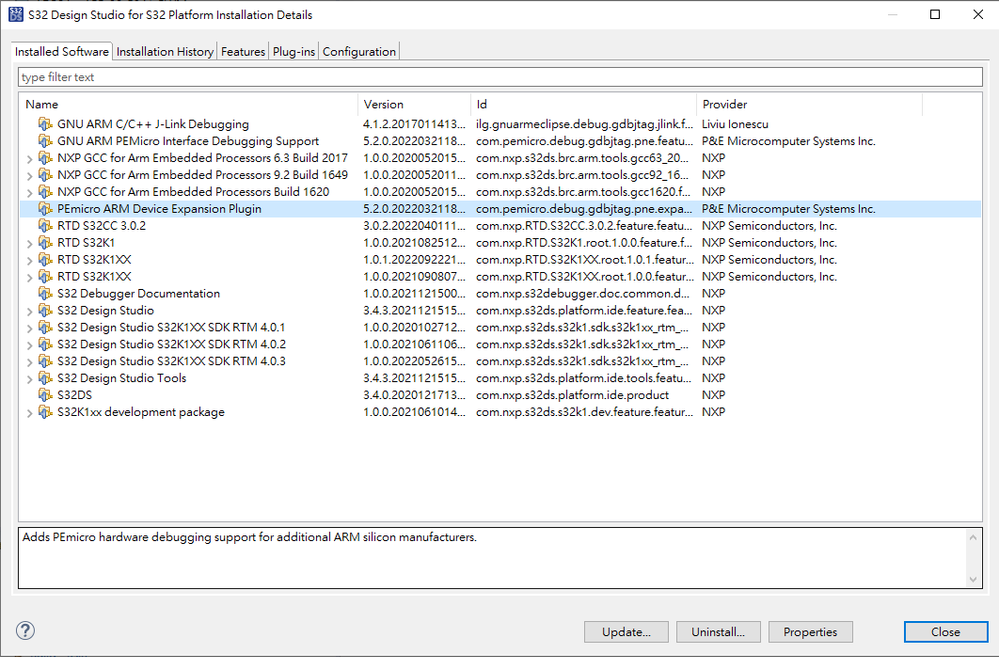
Task: Expand S32K1XX SDK RTM 4.0.2 node
Action: point(29,345)
